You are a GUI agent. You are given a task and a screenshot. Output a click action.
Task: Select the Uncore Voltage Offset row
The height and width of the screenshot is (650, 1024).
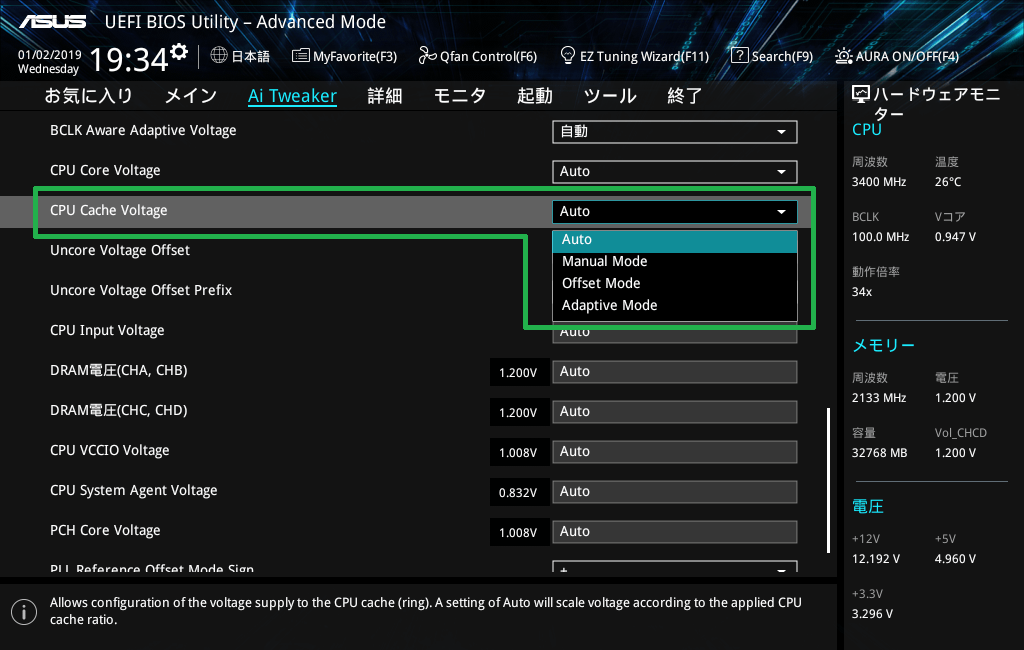120,250
